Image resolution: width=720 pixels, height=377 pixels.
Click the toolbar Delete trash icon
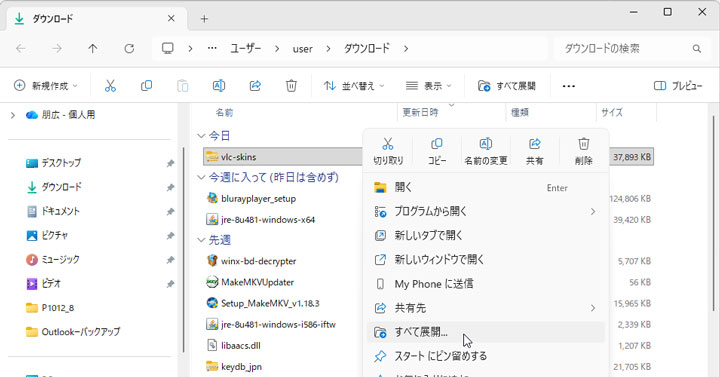tap(291, 86)
